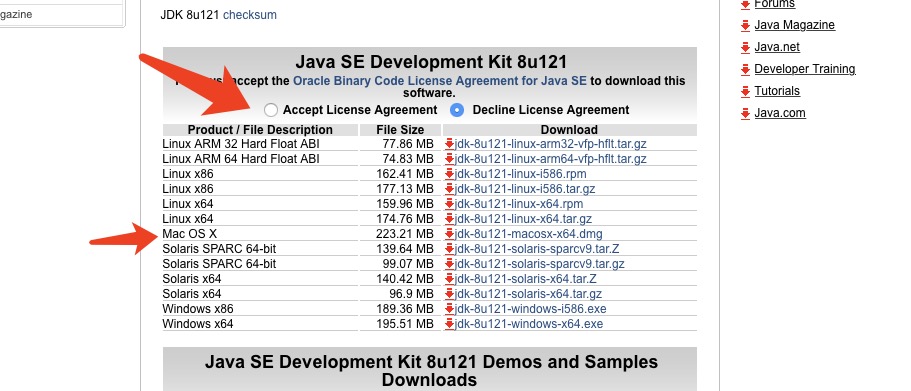Select Accept License Agreement radio button
Screen dimensions: 911x391
(x=271, y=110)
